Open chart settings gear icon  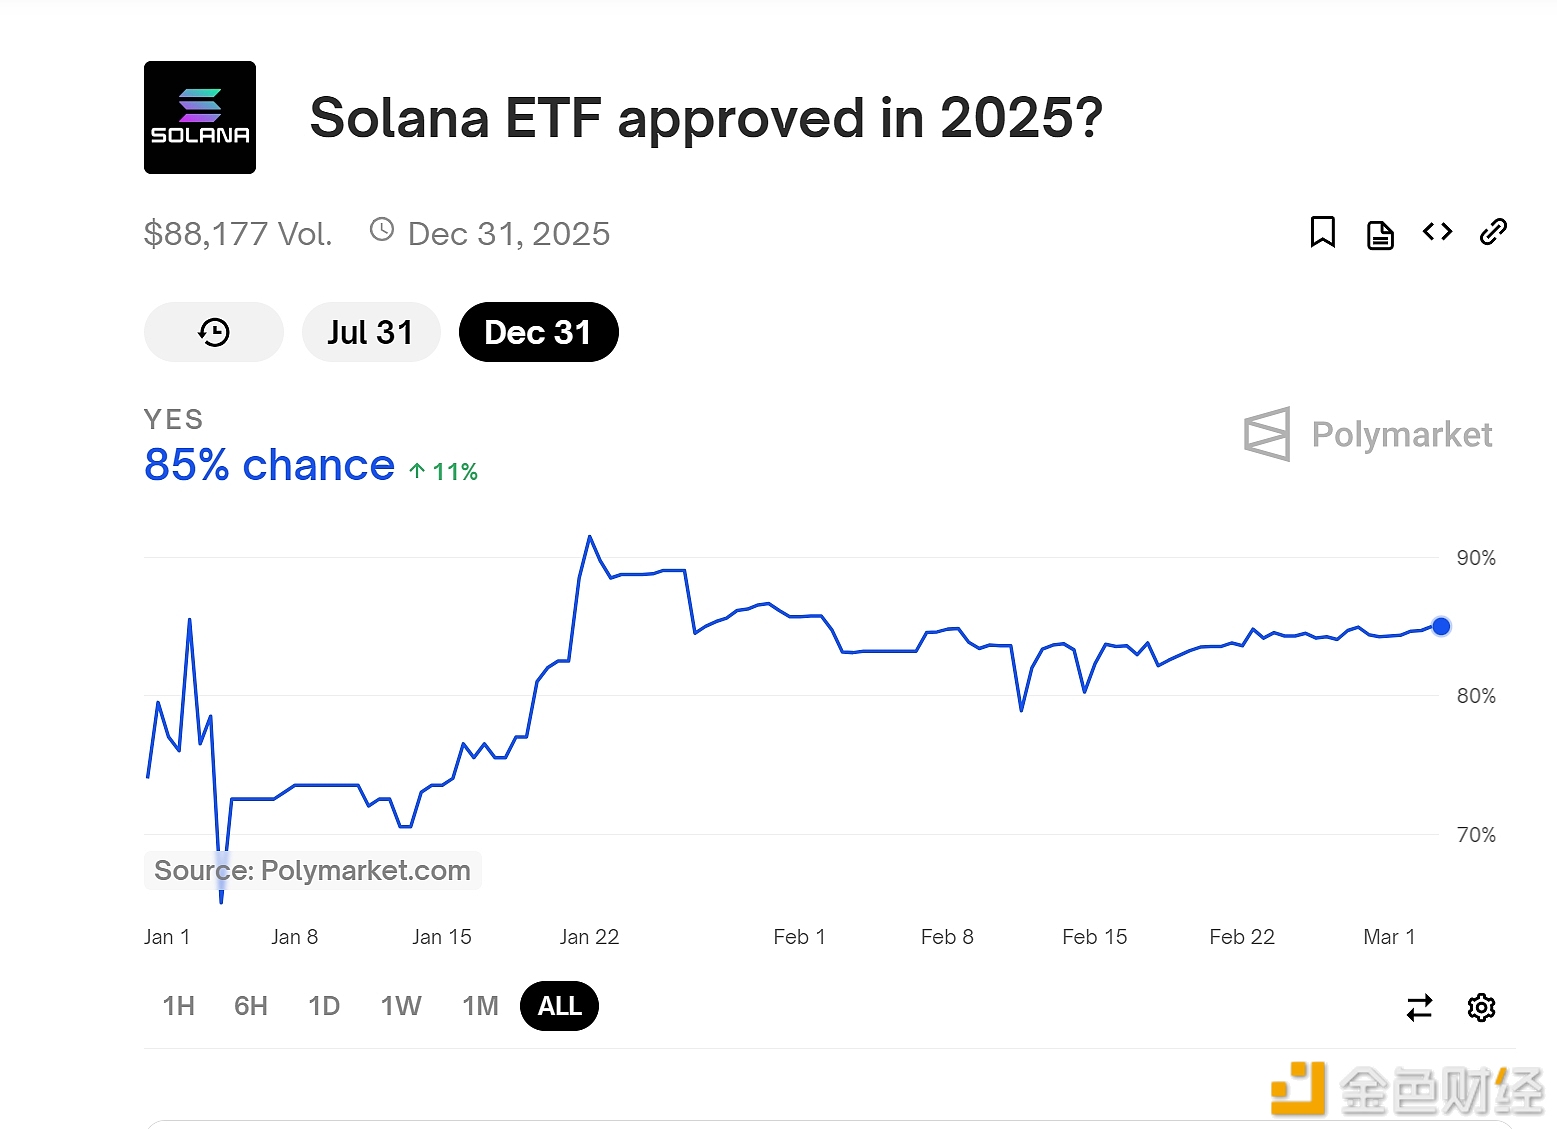tap(1481, 1007)
